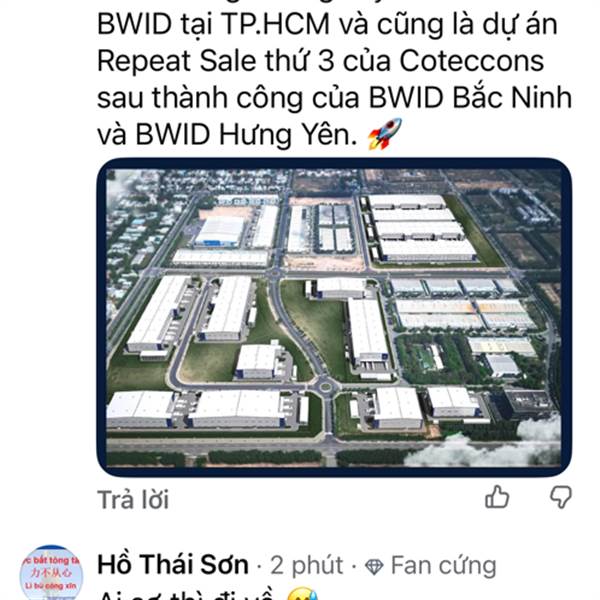600x600 pixels.
Task: Dislike the comment with thumbs-down icon
Action: point(561,497)
